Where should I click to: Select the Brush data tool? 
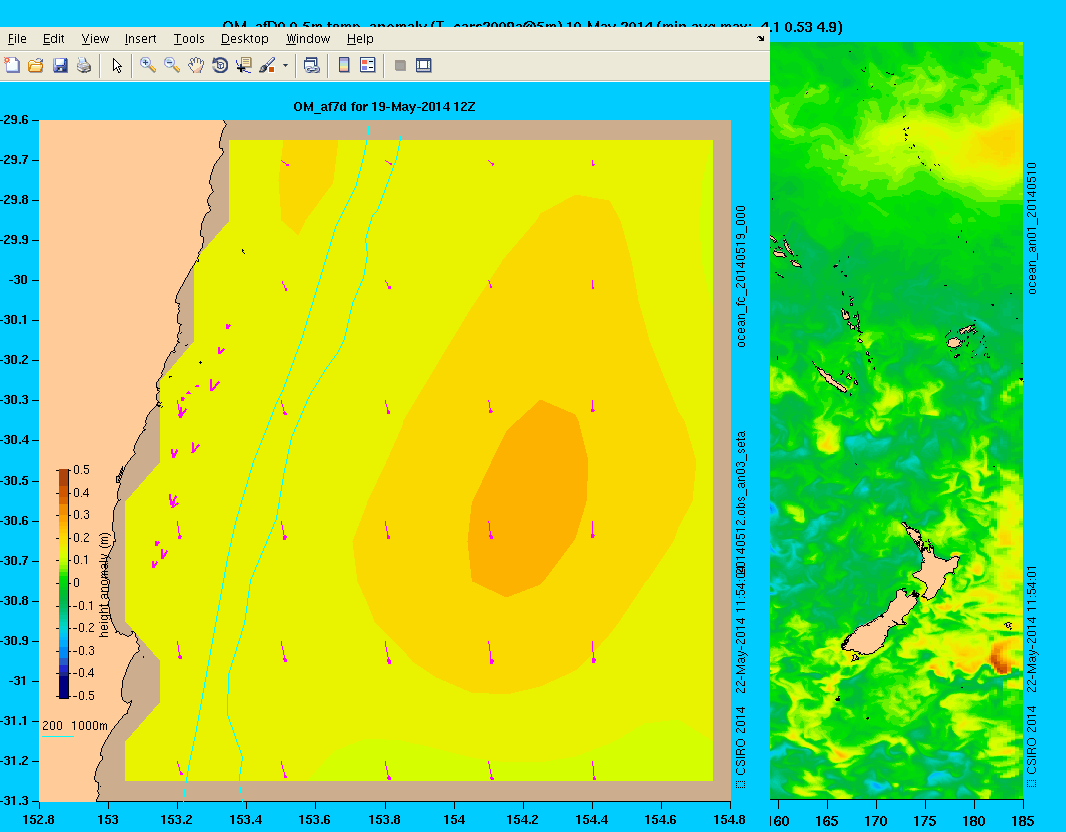point(267,65)
